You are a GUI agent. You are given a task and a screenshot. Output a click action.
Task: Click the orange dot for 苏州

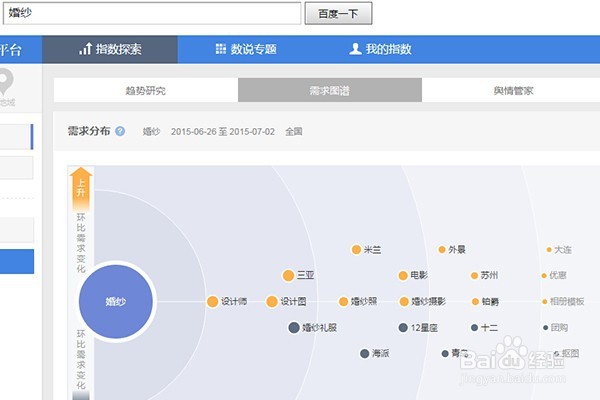point(474,276)
